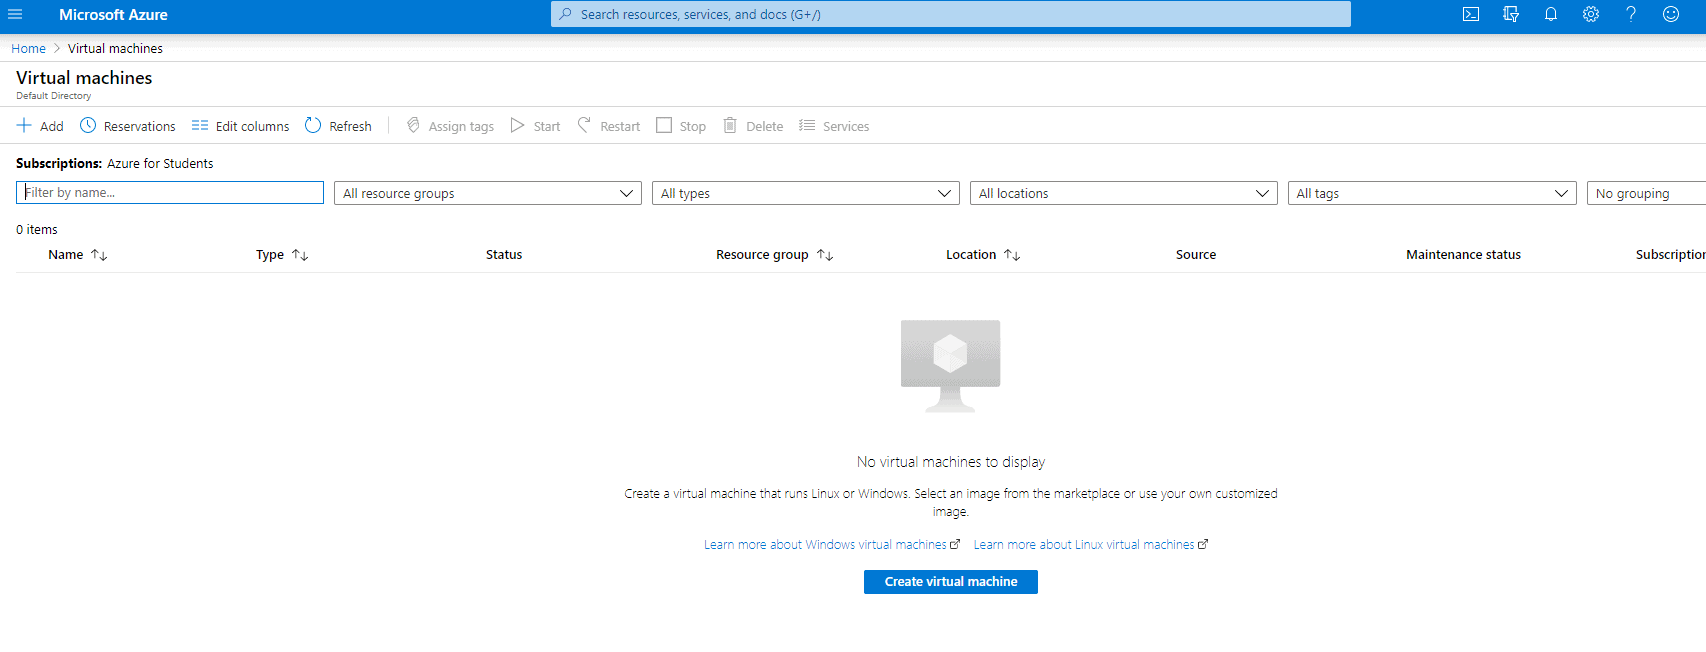Screen dimensions: 1706x652
Task: Click the '0 items' count text
Action: tap(37, 230)
